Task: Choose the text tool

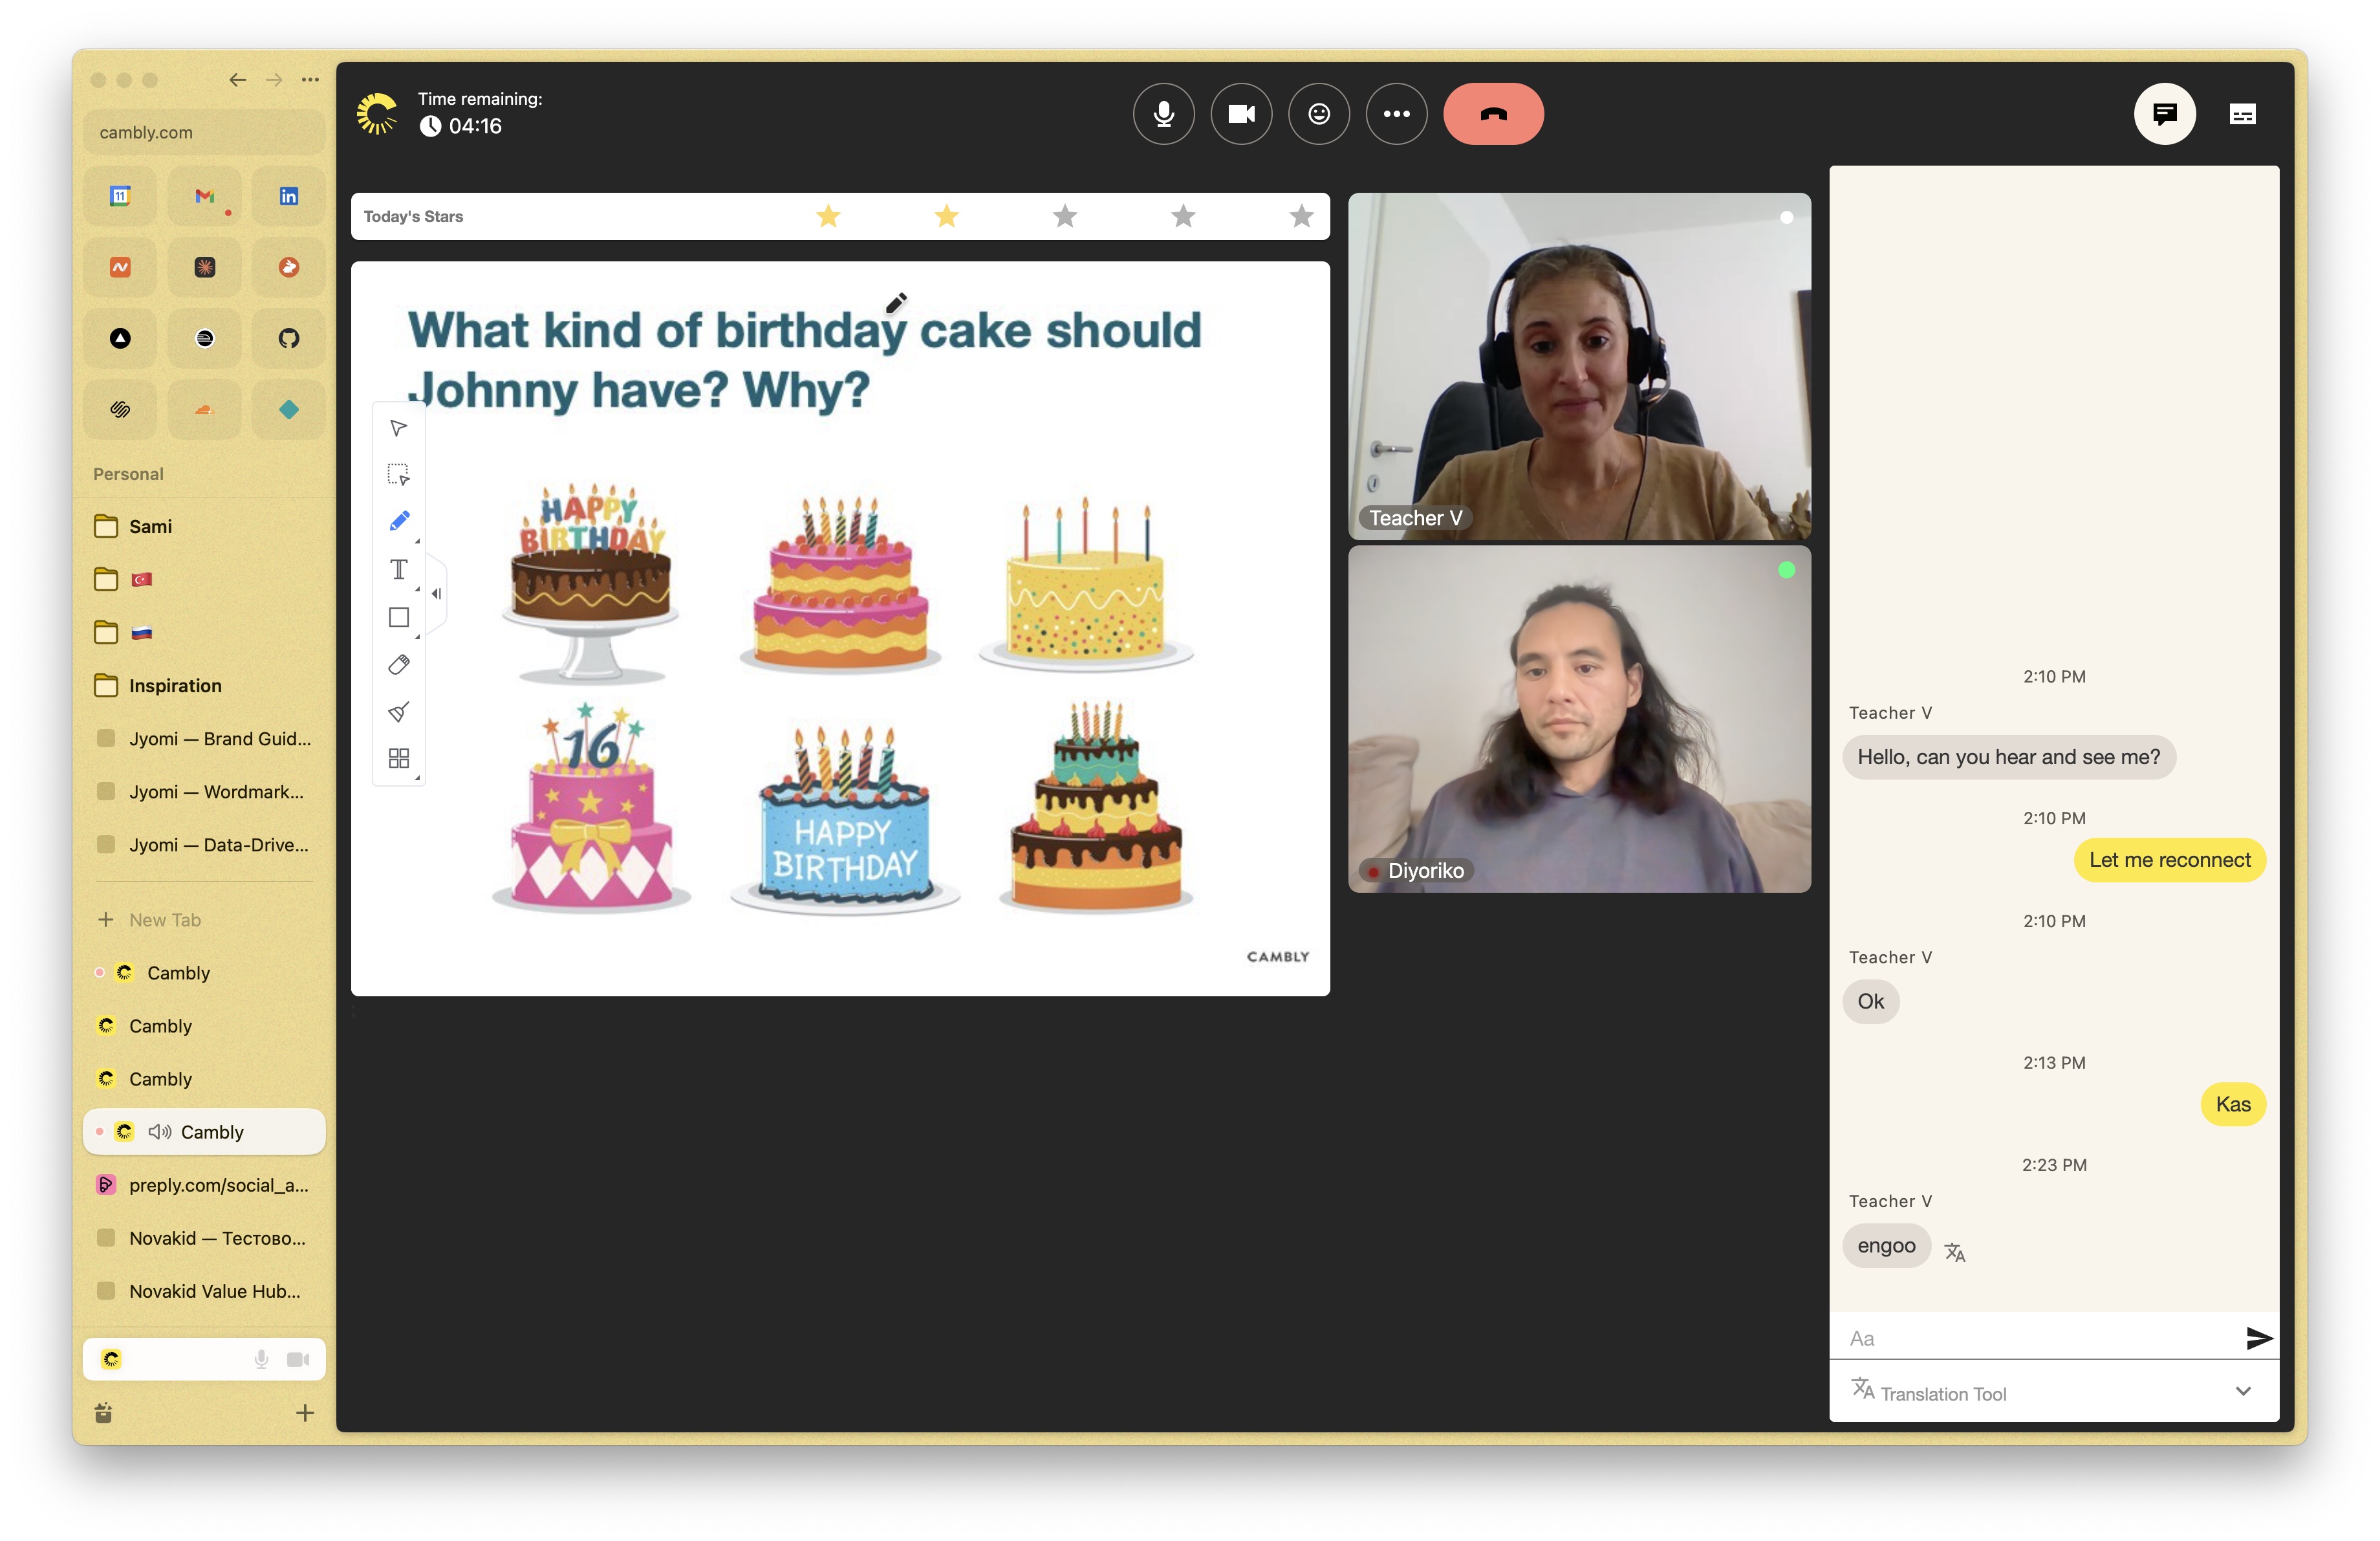Action: tap(398, 569)
